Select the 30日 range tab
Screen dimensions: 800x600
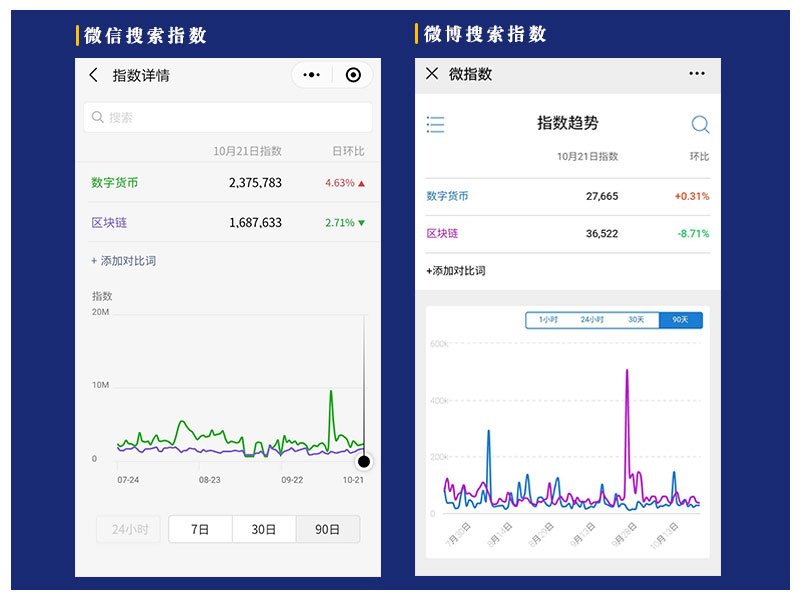[x=264, y=529]
